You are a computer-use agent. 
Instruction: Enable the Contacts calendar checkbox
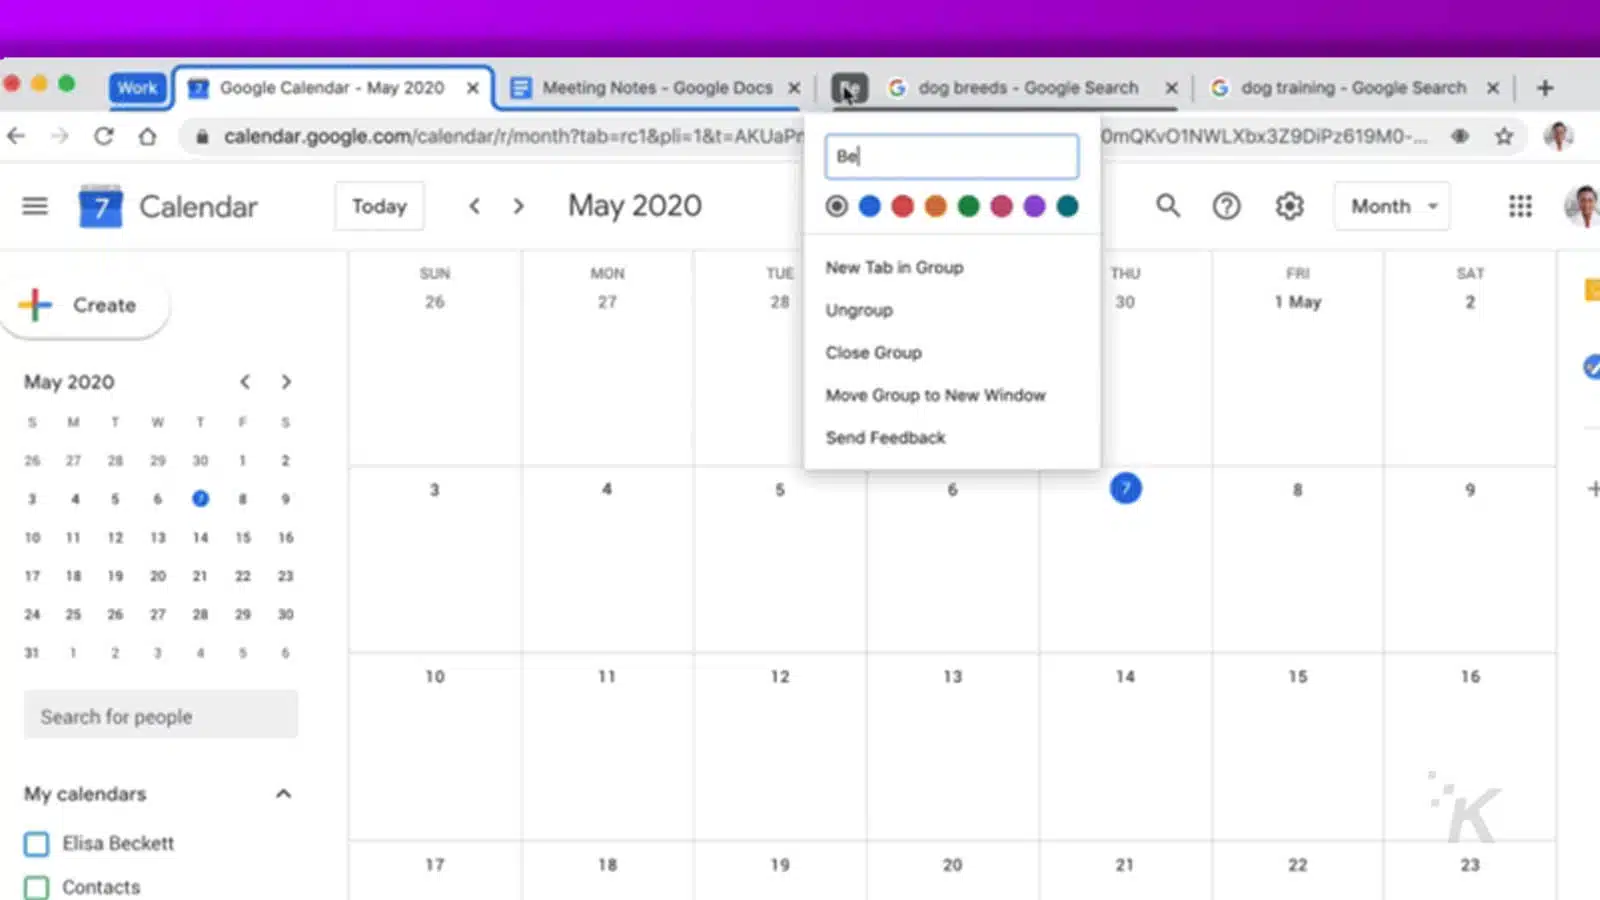coord(36,886)
